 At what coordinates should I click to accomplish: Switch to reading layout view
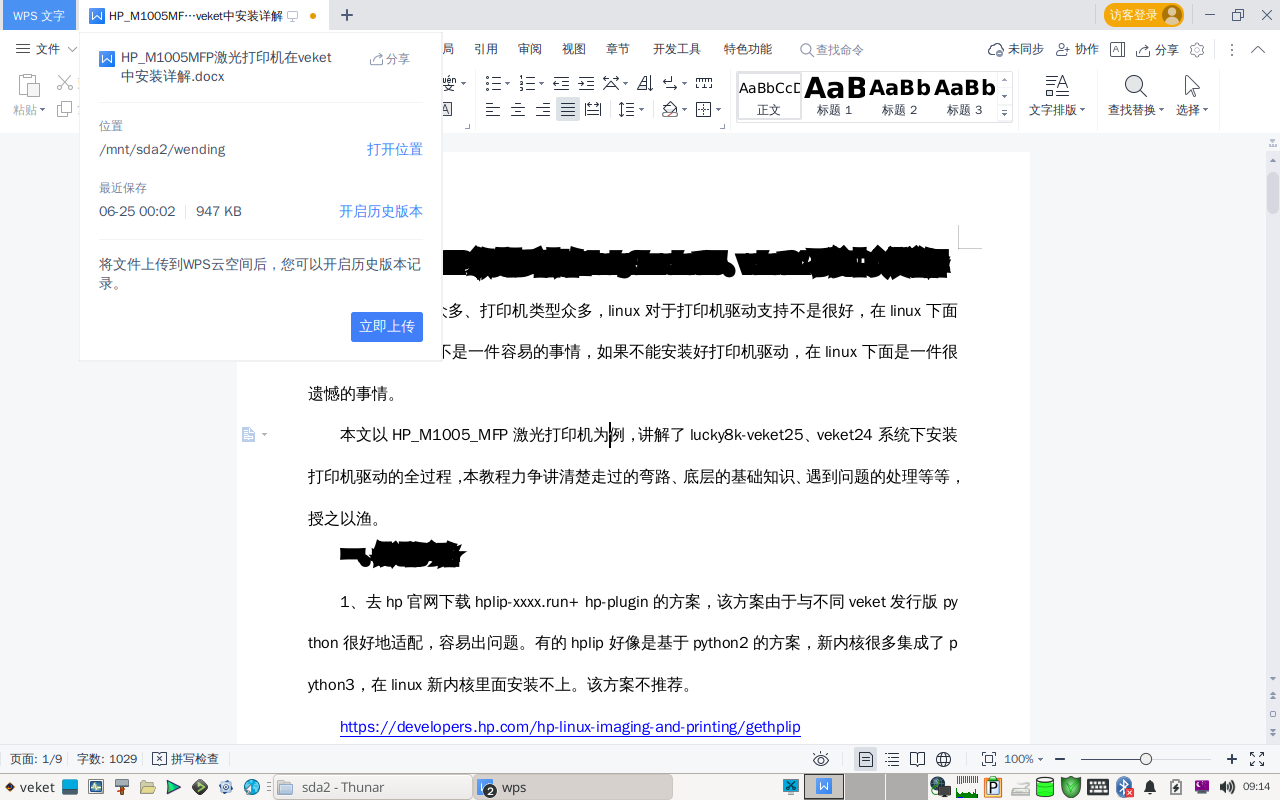[917, 759]
